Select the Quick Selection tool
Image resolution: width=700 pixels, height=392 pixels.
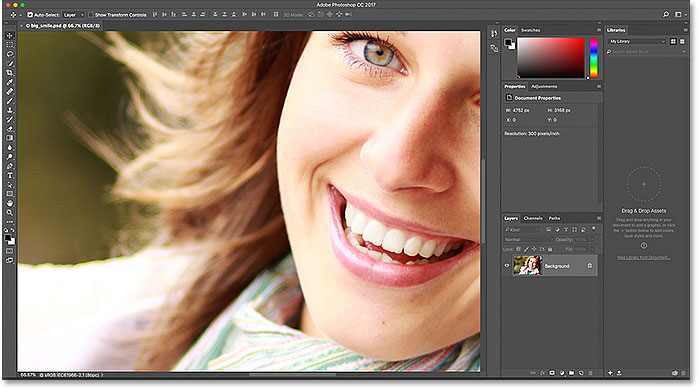[x=10, y=63]
